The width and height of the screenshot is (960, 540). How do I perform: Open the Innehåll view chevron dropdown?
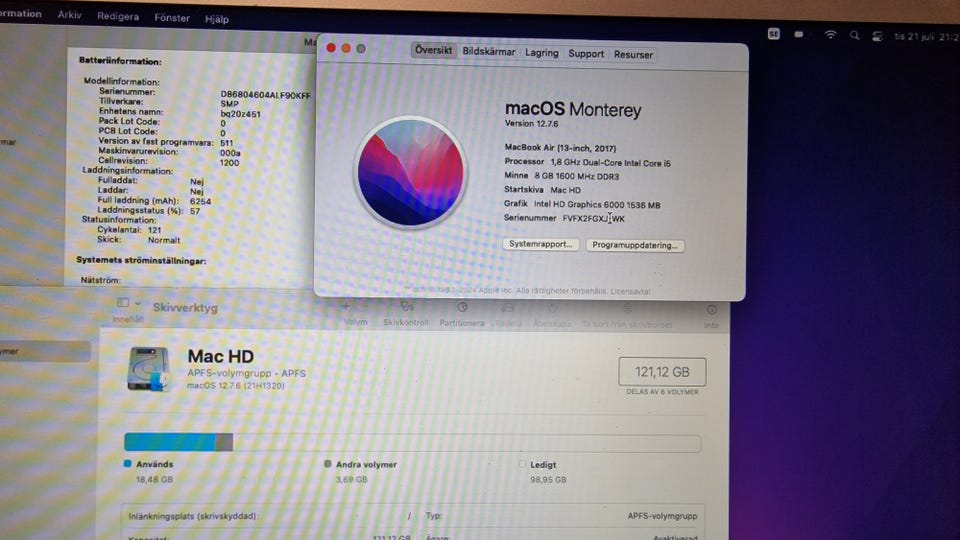138,303
